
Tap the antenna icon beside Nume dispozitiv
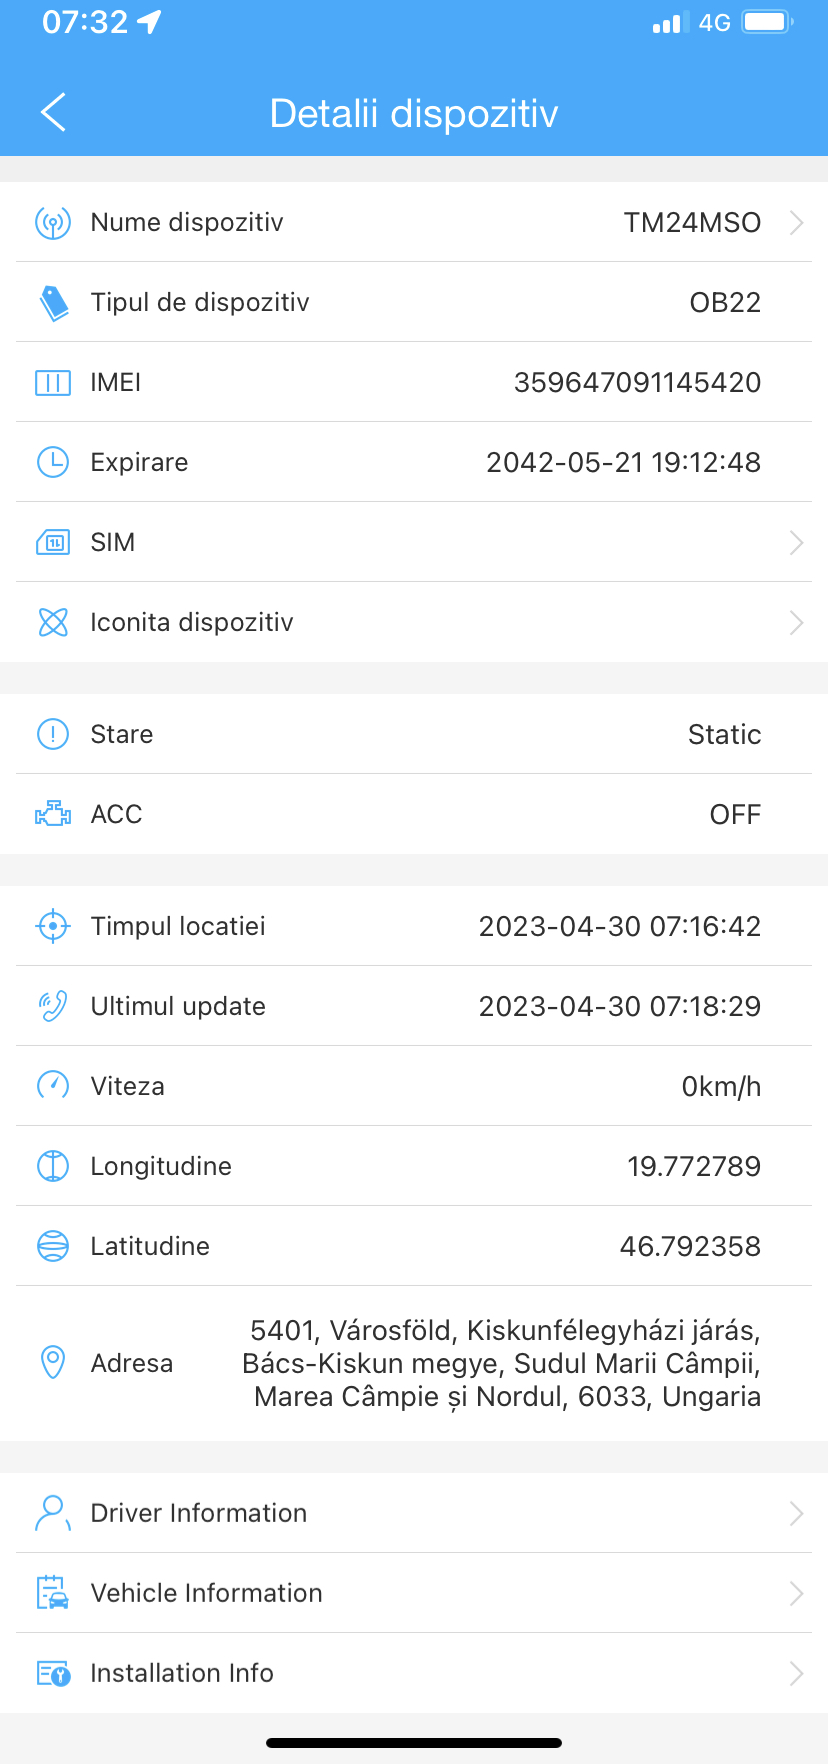click(x=52, y=222)
